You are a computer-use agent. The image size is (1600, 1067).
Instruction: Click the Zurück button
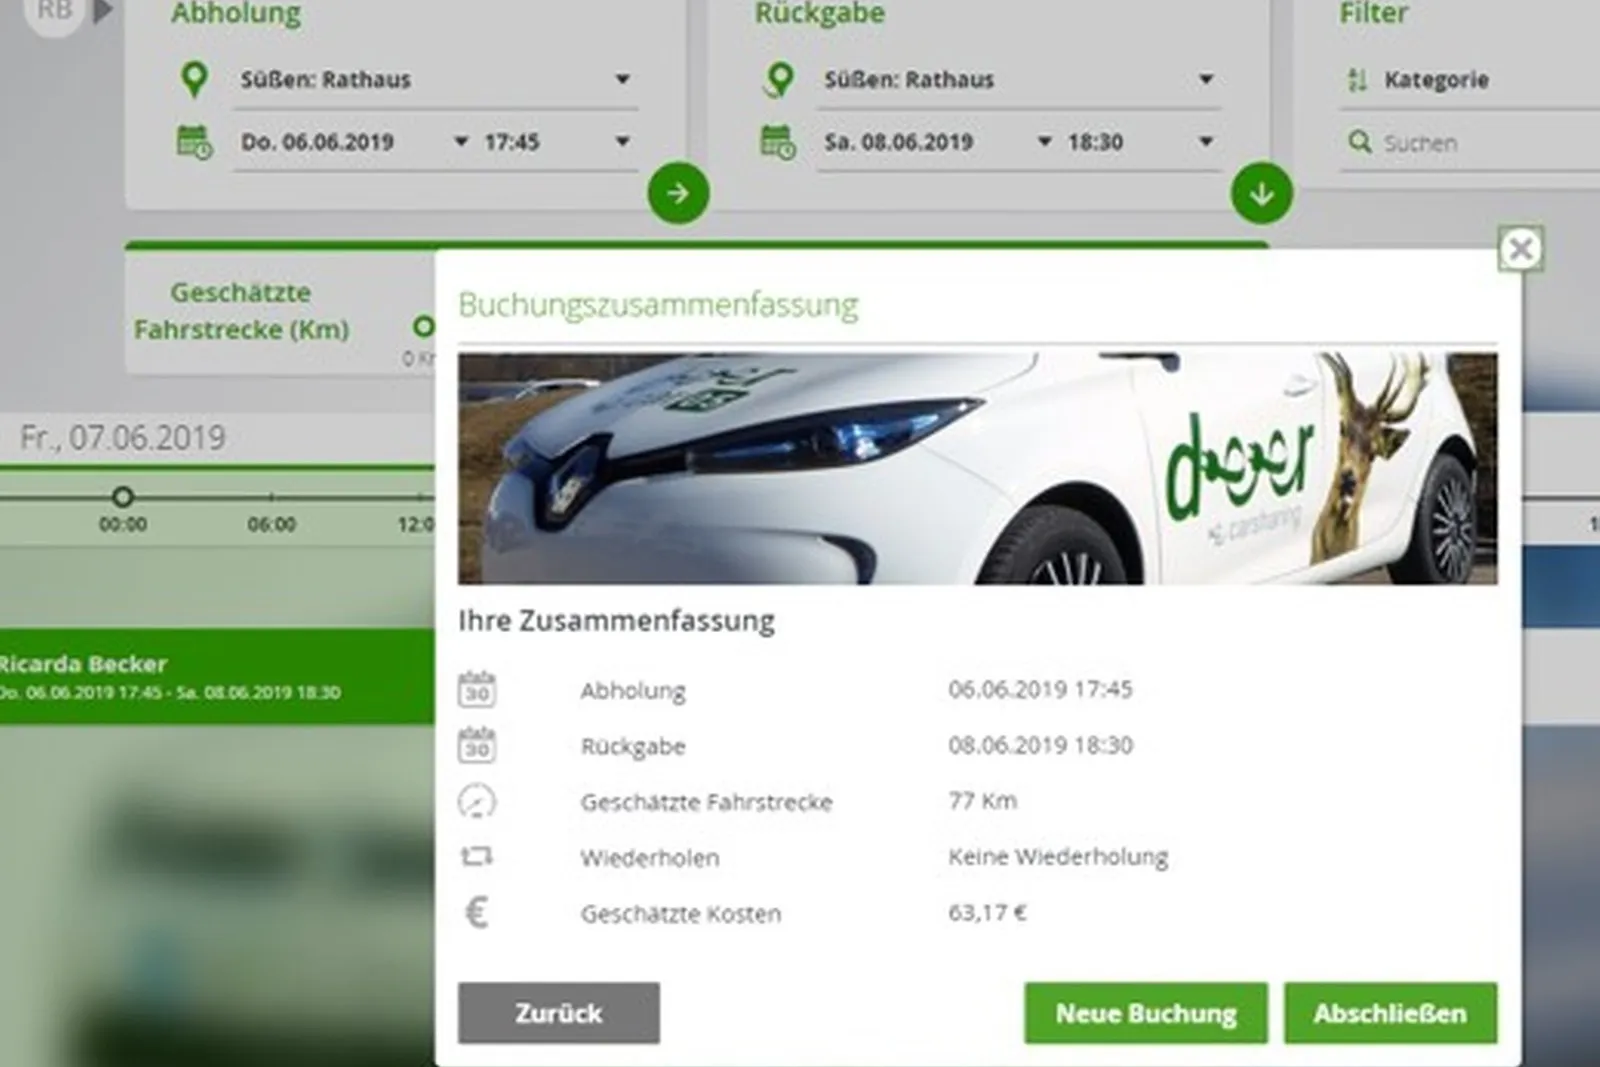pos(559,1013)
